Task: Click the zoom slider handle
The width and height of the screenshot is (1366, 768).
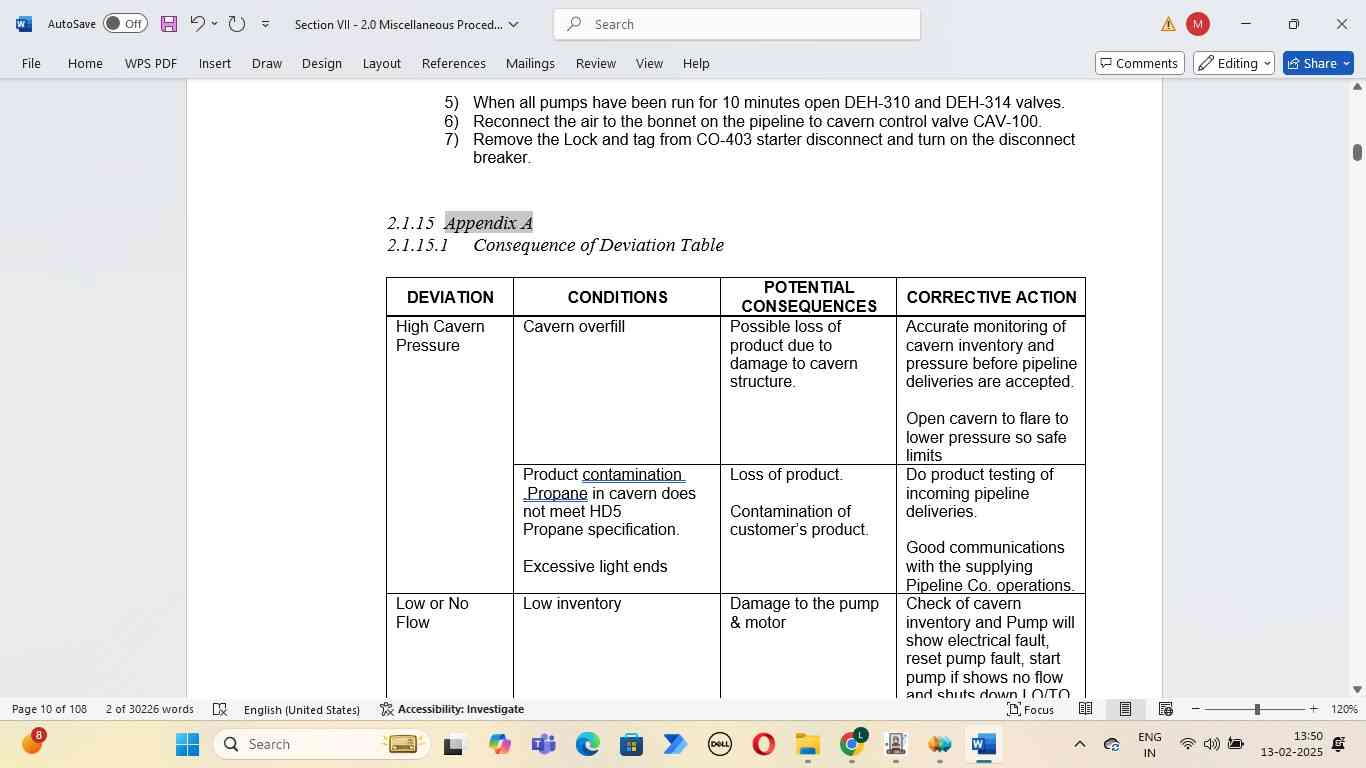Action: tap(1257, 709)
